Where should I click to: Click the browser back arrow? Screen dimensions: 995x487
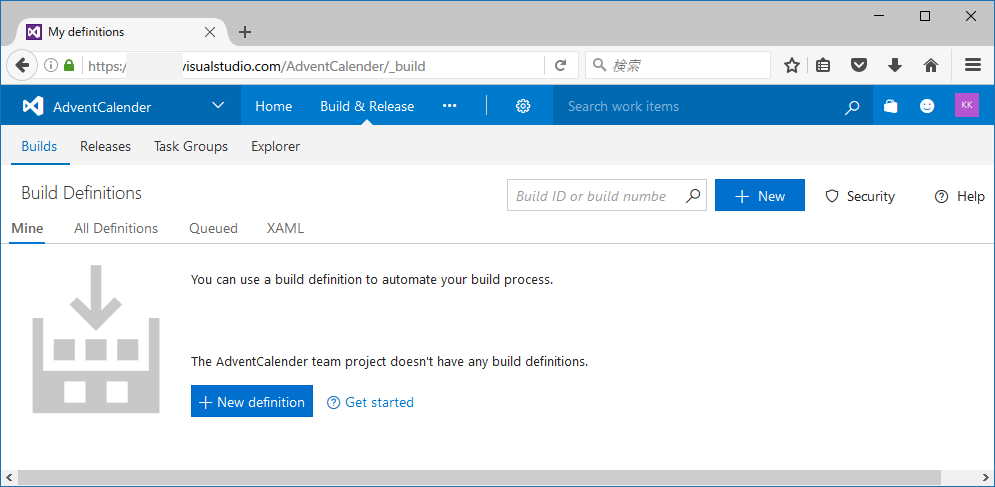click(x=22, y=65)
